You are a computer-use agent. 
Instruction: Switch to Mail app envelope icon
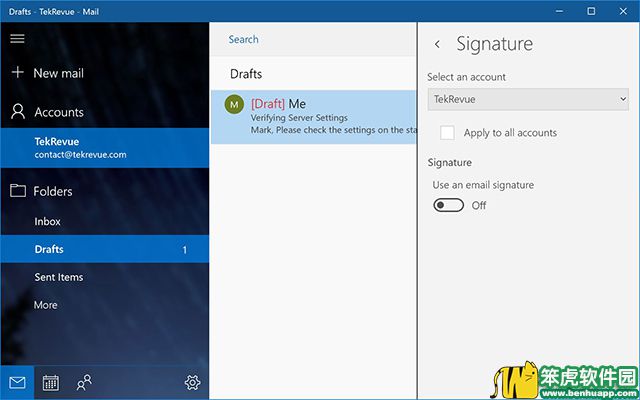pyautogui.click(x=17, y=382)
